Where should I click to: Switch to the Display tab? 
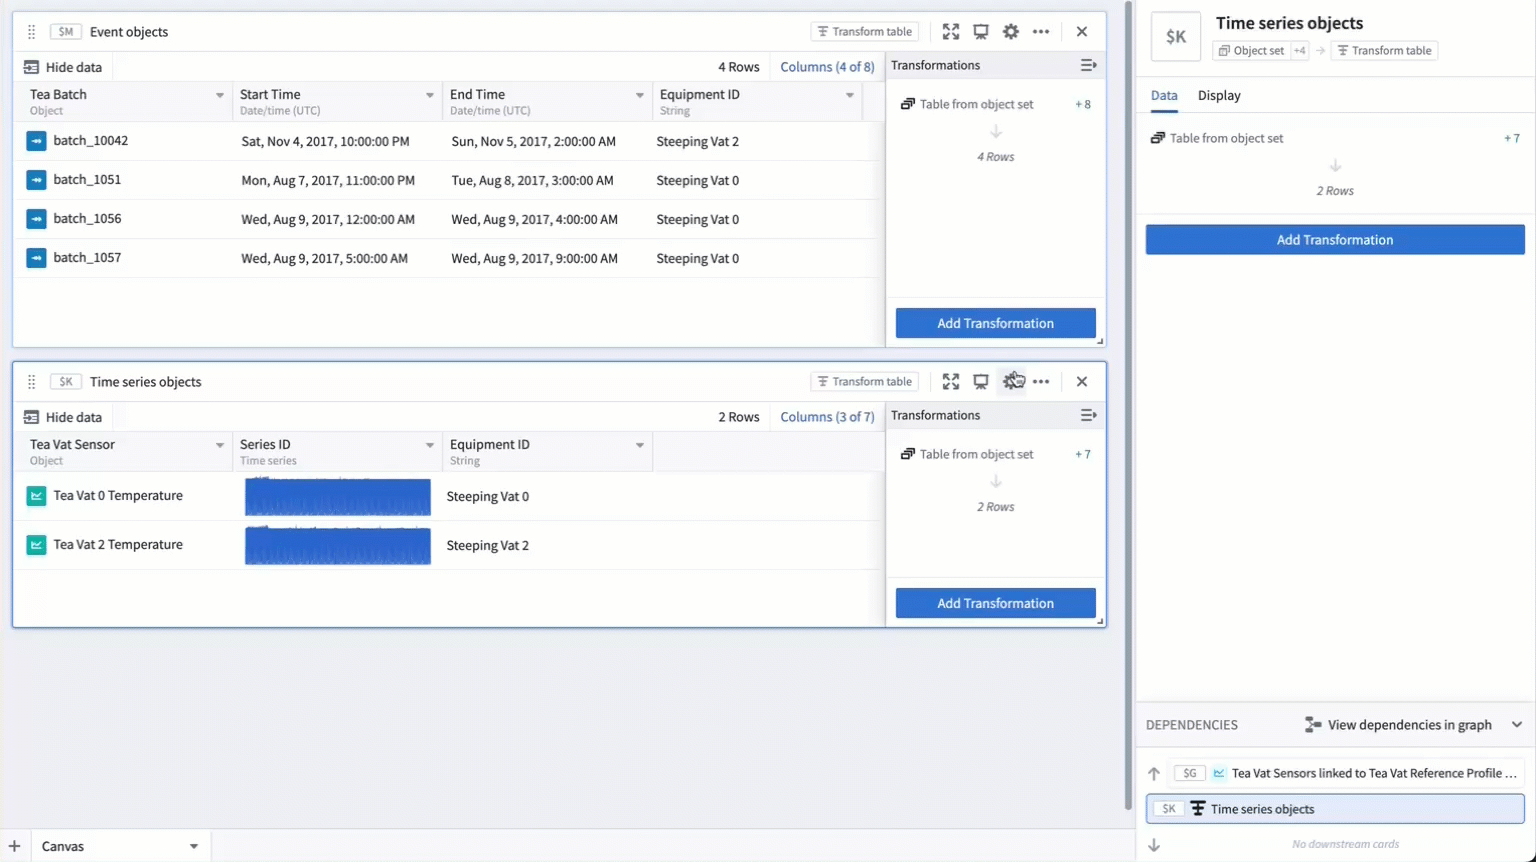pyautogui.click(x=1219, y=95)
